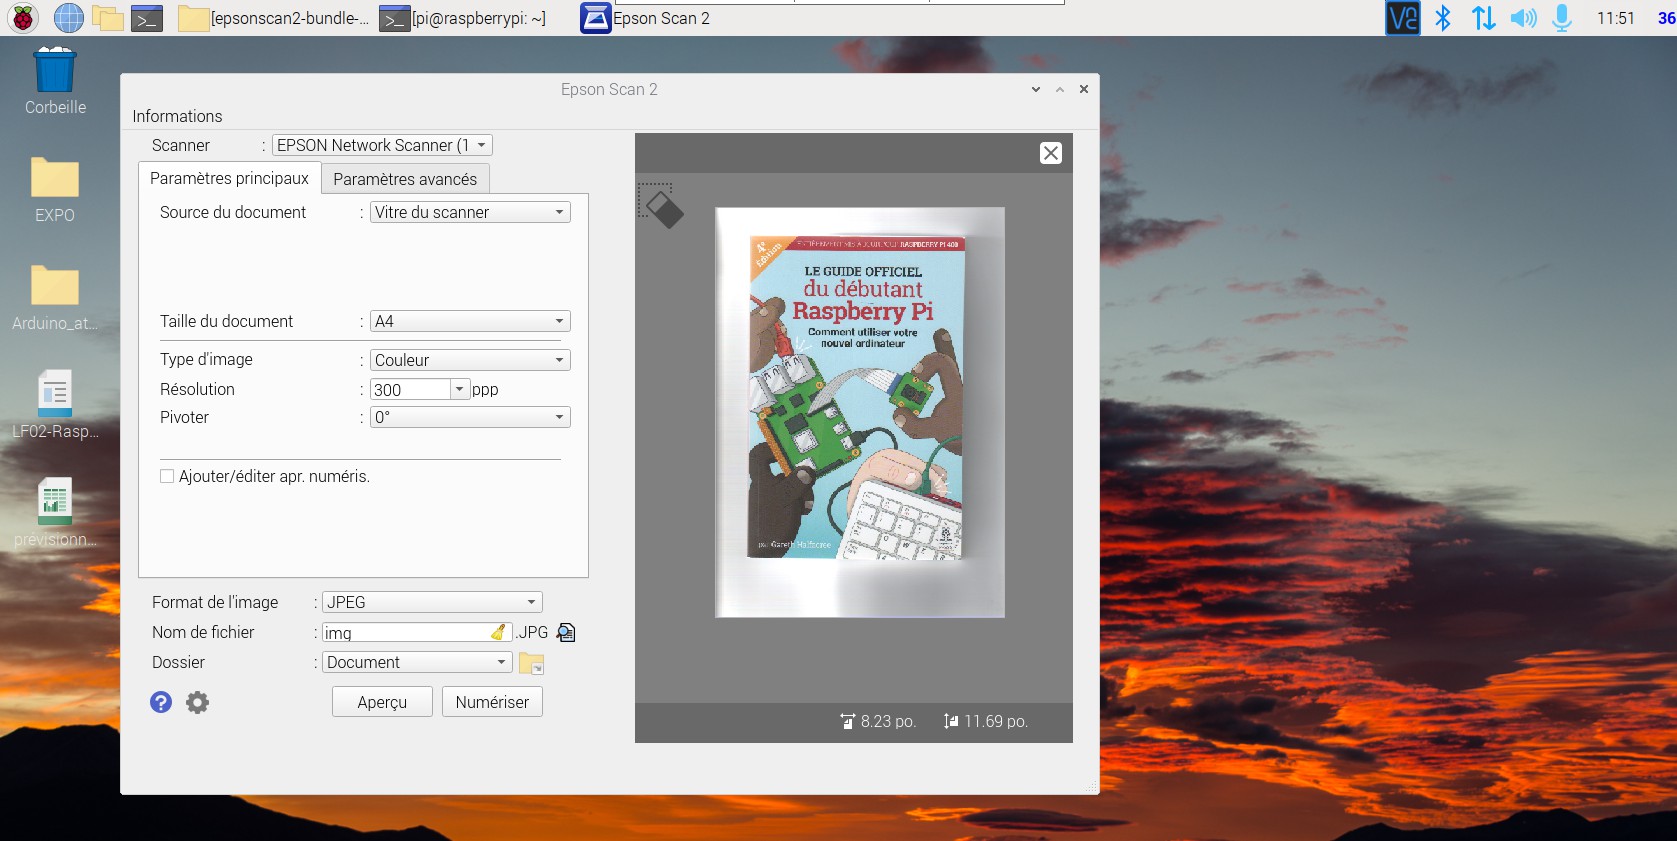The height and width of the screenshot is (841, 1677).
Task: Open the Type d'image dropdown
Action: click(x=470, y=360)
